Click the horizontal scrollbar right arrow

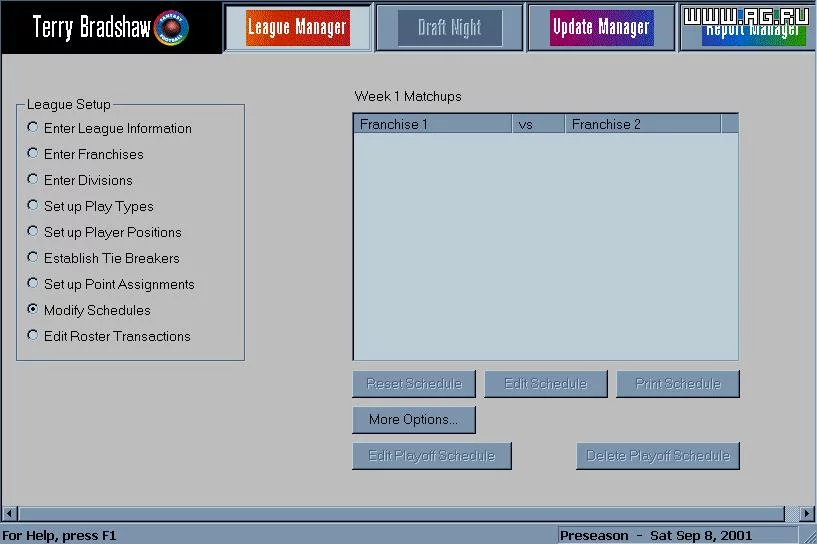click(x=807, y=514)
